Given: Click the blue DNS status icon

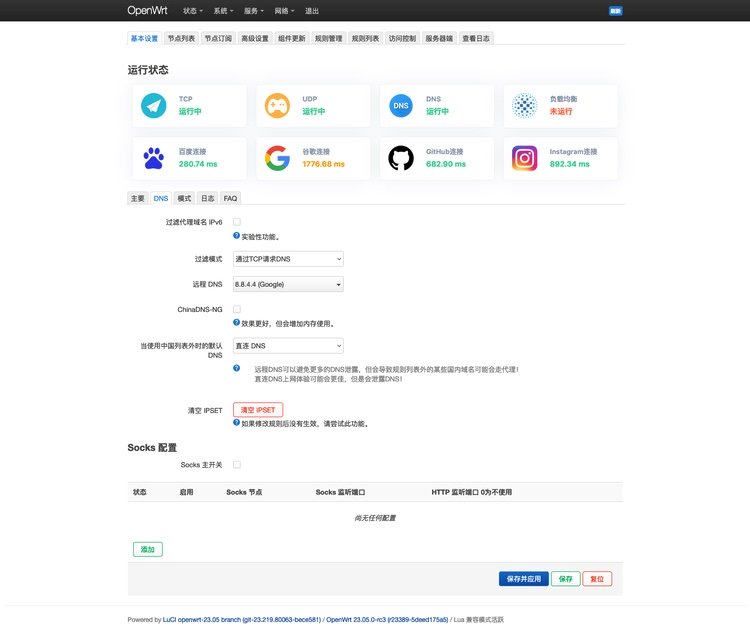Looking at the screenshot, I should pyautogui.click(x=401, y=106).
